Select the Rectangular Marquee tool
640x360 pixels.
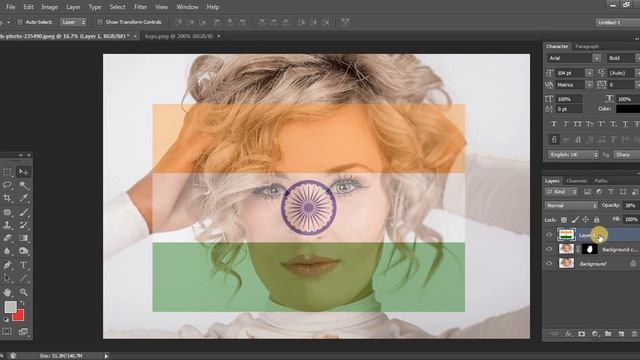[x=7, y=172]
